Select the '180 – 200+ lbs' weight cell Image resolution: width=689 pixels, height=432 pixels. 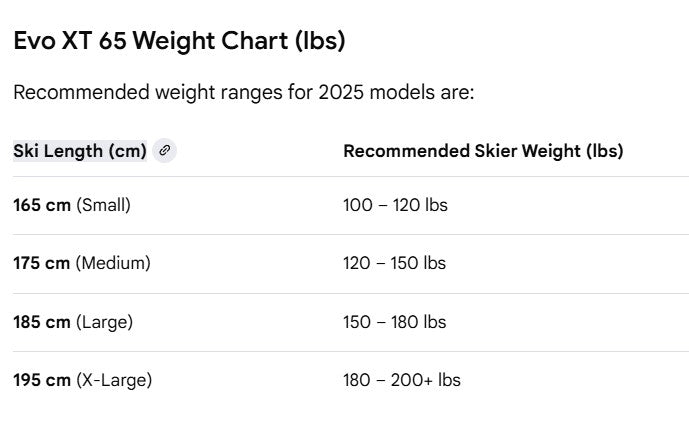(402, 380)
